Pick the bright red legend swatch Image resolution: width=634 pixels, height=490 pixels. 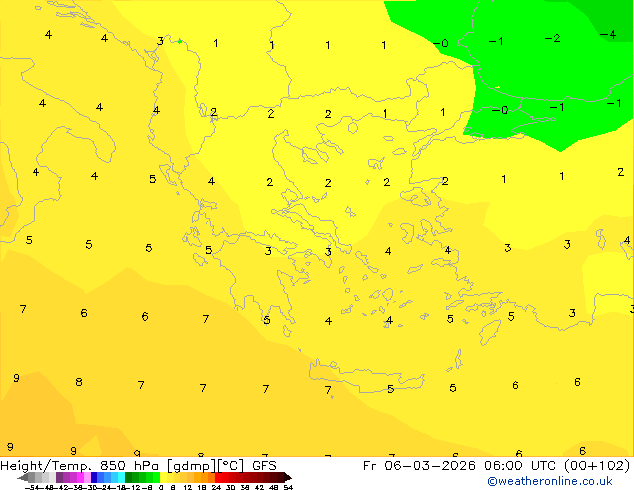(x=218, y=477)
